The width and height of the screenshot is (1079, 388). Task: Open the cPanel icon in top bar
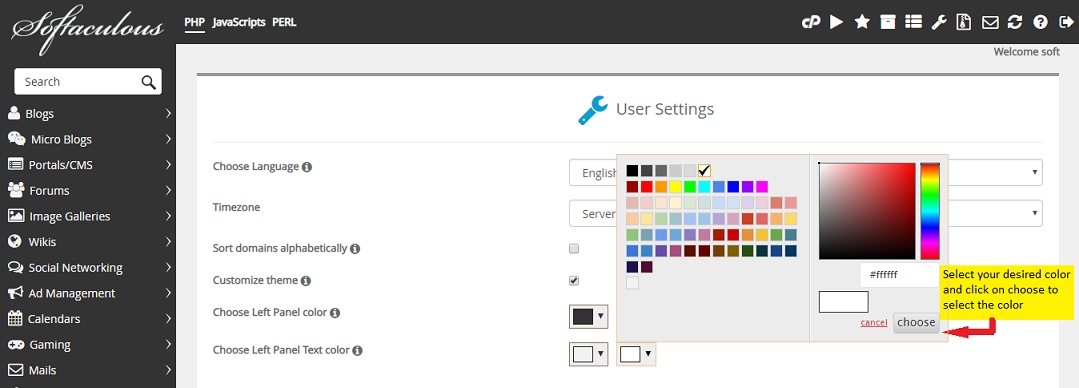(811, 23)
